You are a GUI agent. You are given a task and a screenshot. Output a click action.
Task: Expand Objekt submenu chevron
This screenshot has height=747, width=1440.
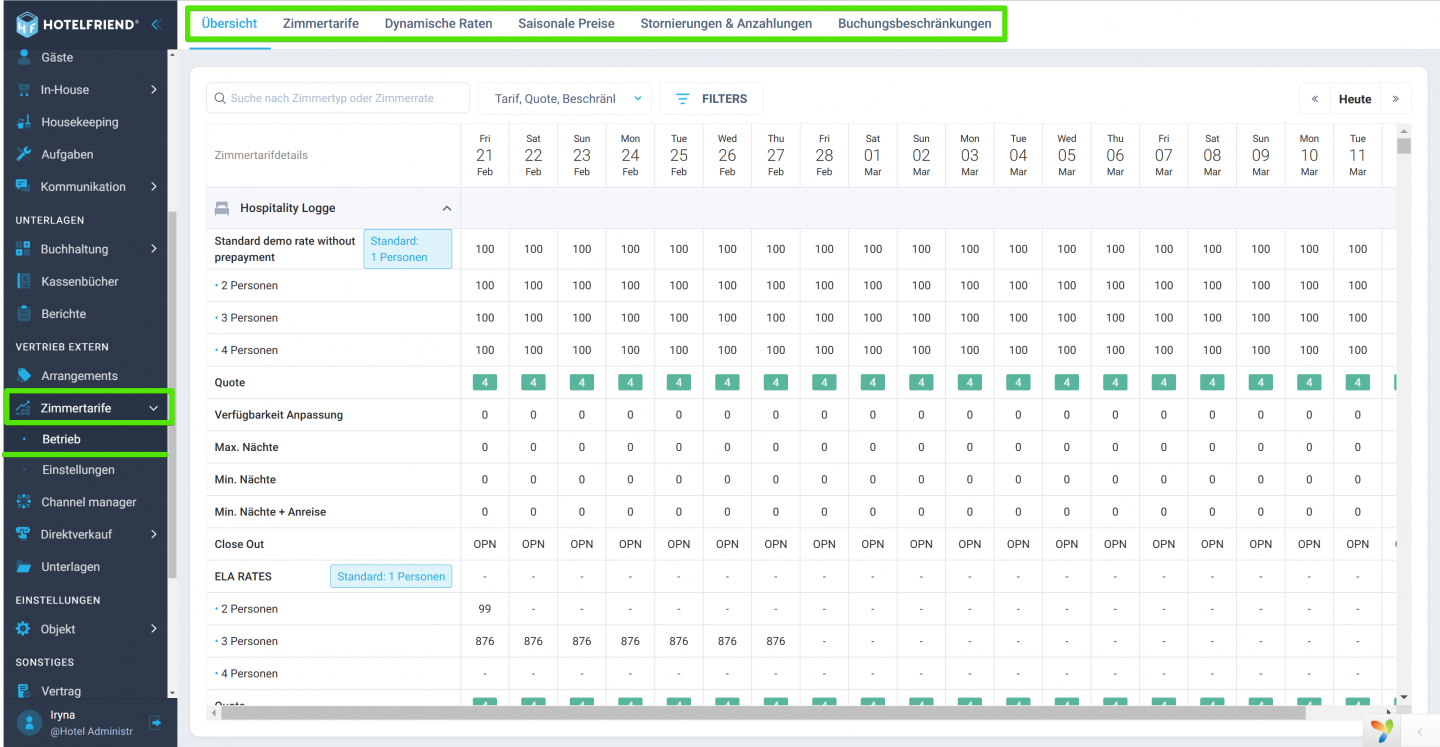(x=154, y=629)
